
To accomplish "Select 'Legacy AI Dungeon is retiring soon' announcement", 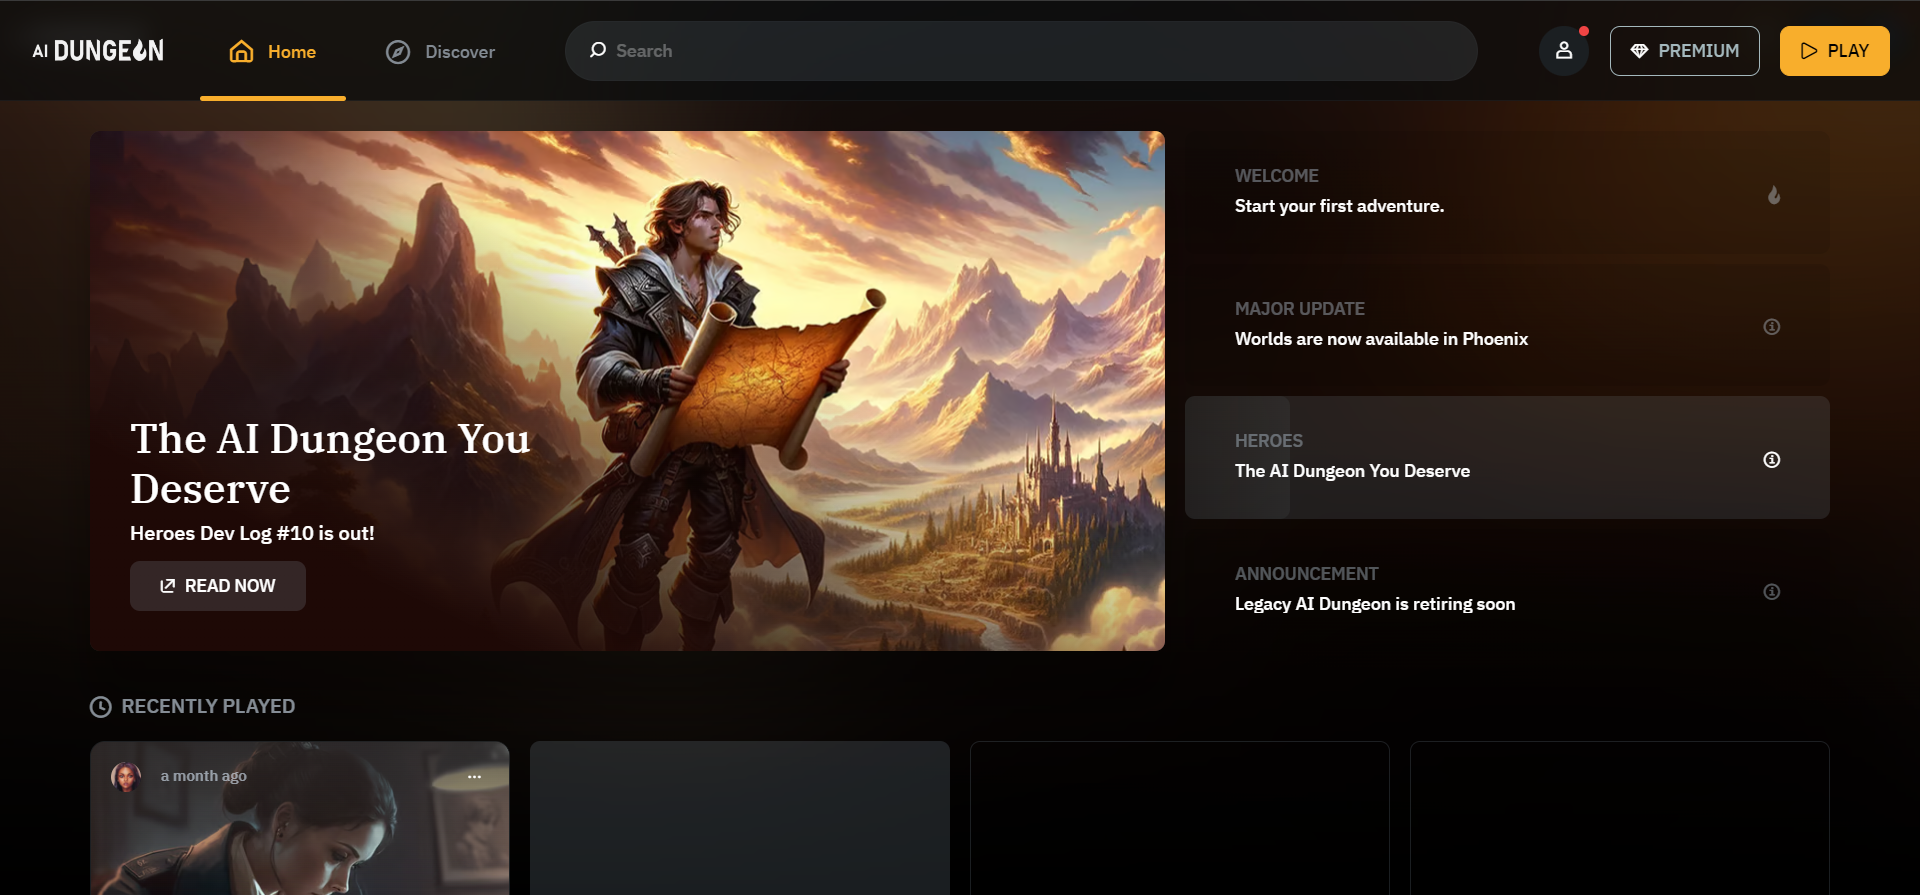I will click(1507, 590).
